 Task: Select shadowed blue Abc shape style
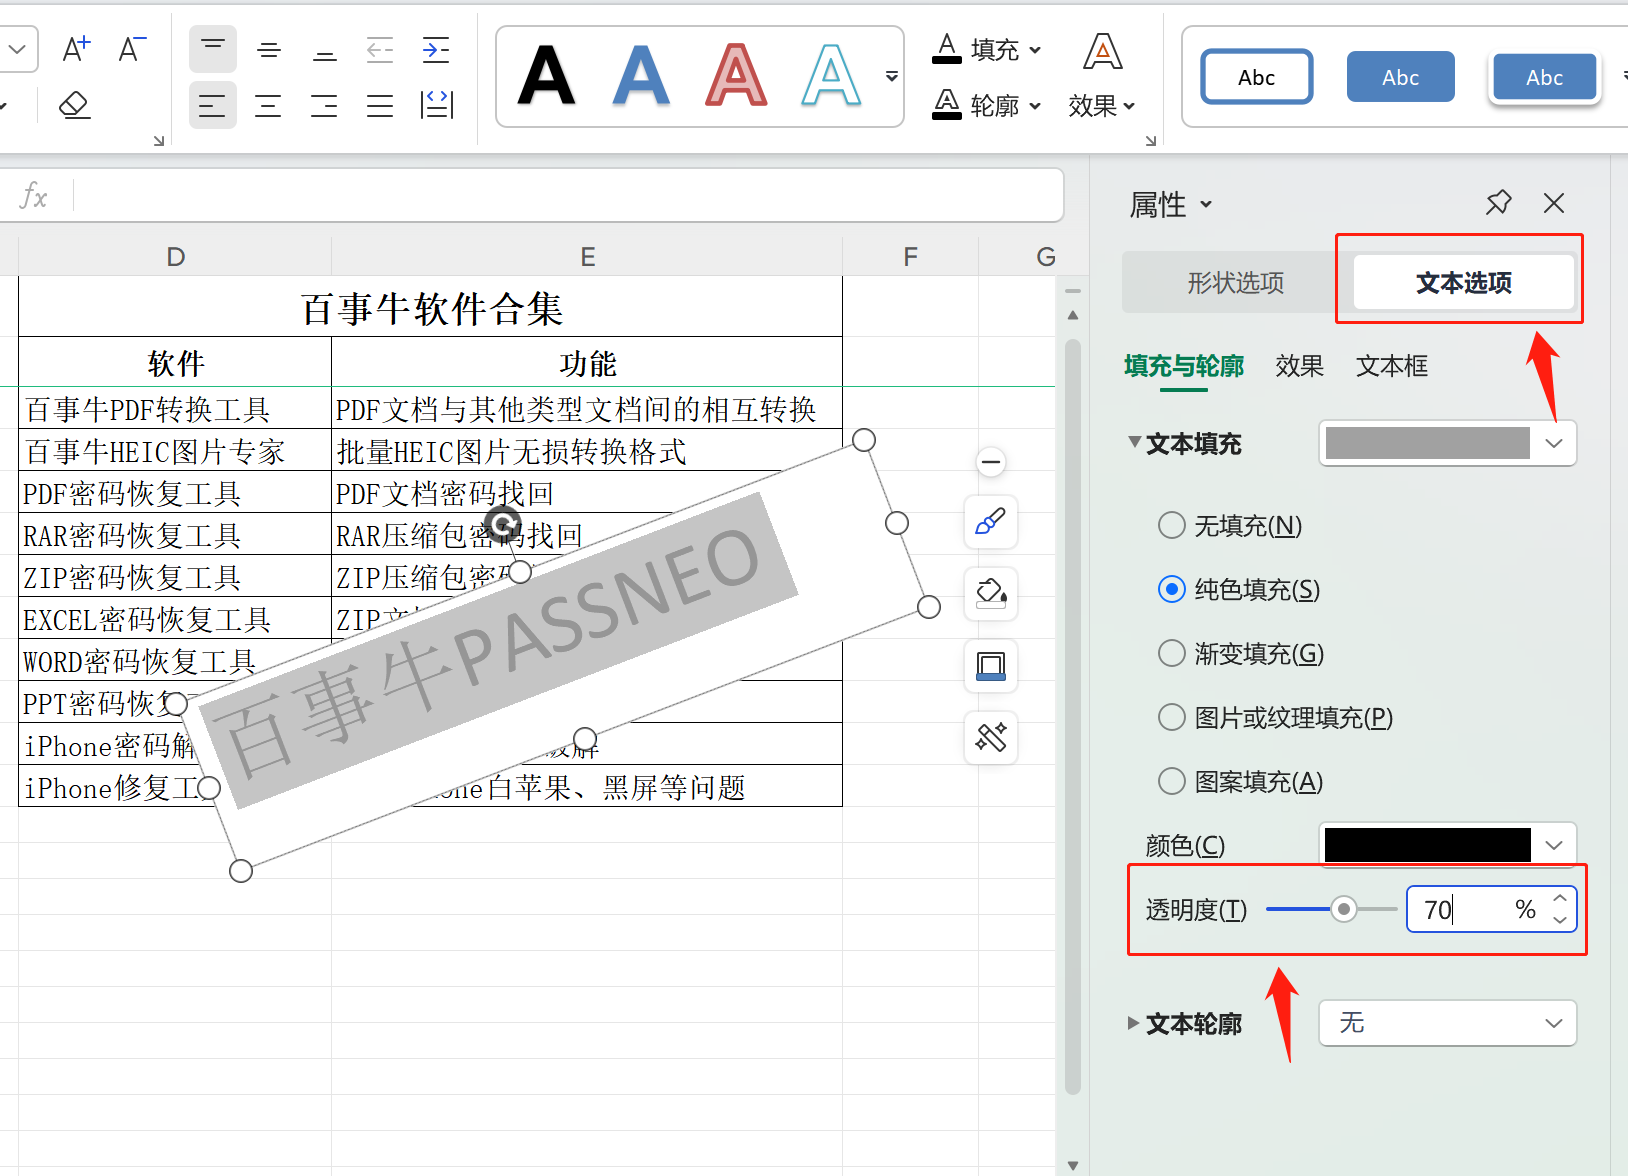1545,77
